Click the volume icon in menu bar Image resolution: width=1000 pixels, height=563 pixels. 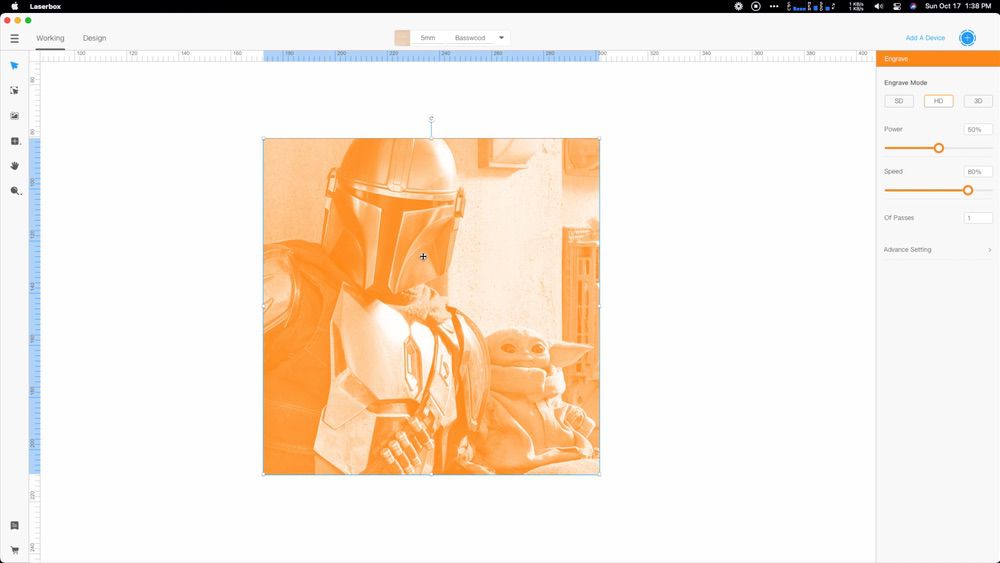[878, 6]
